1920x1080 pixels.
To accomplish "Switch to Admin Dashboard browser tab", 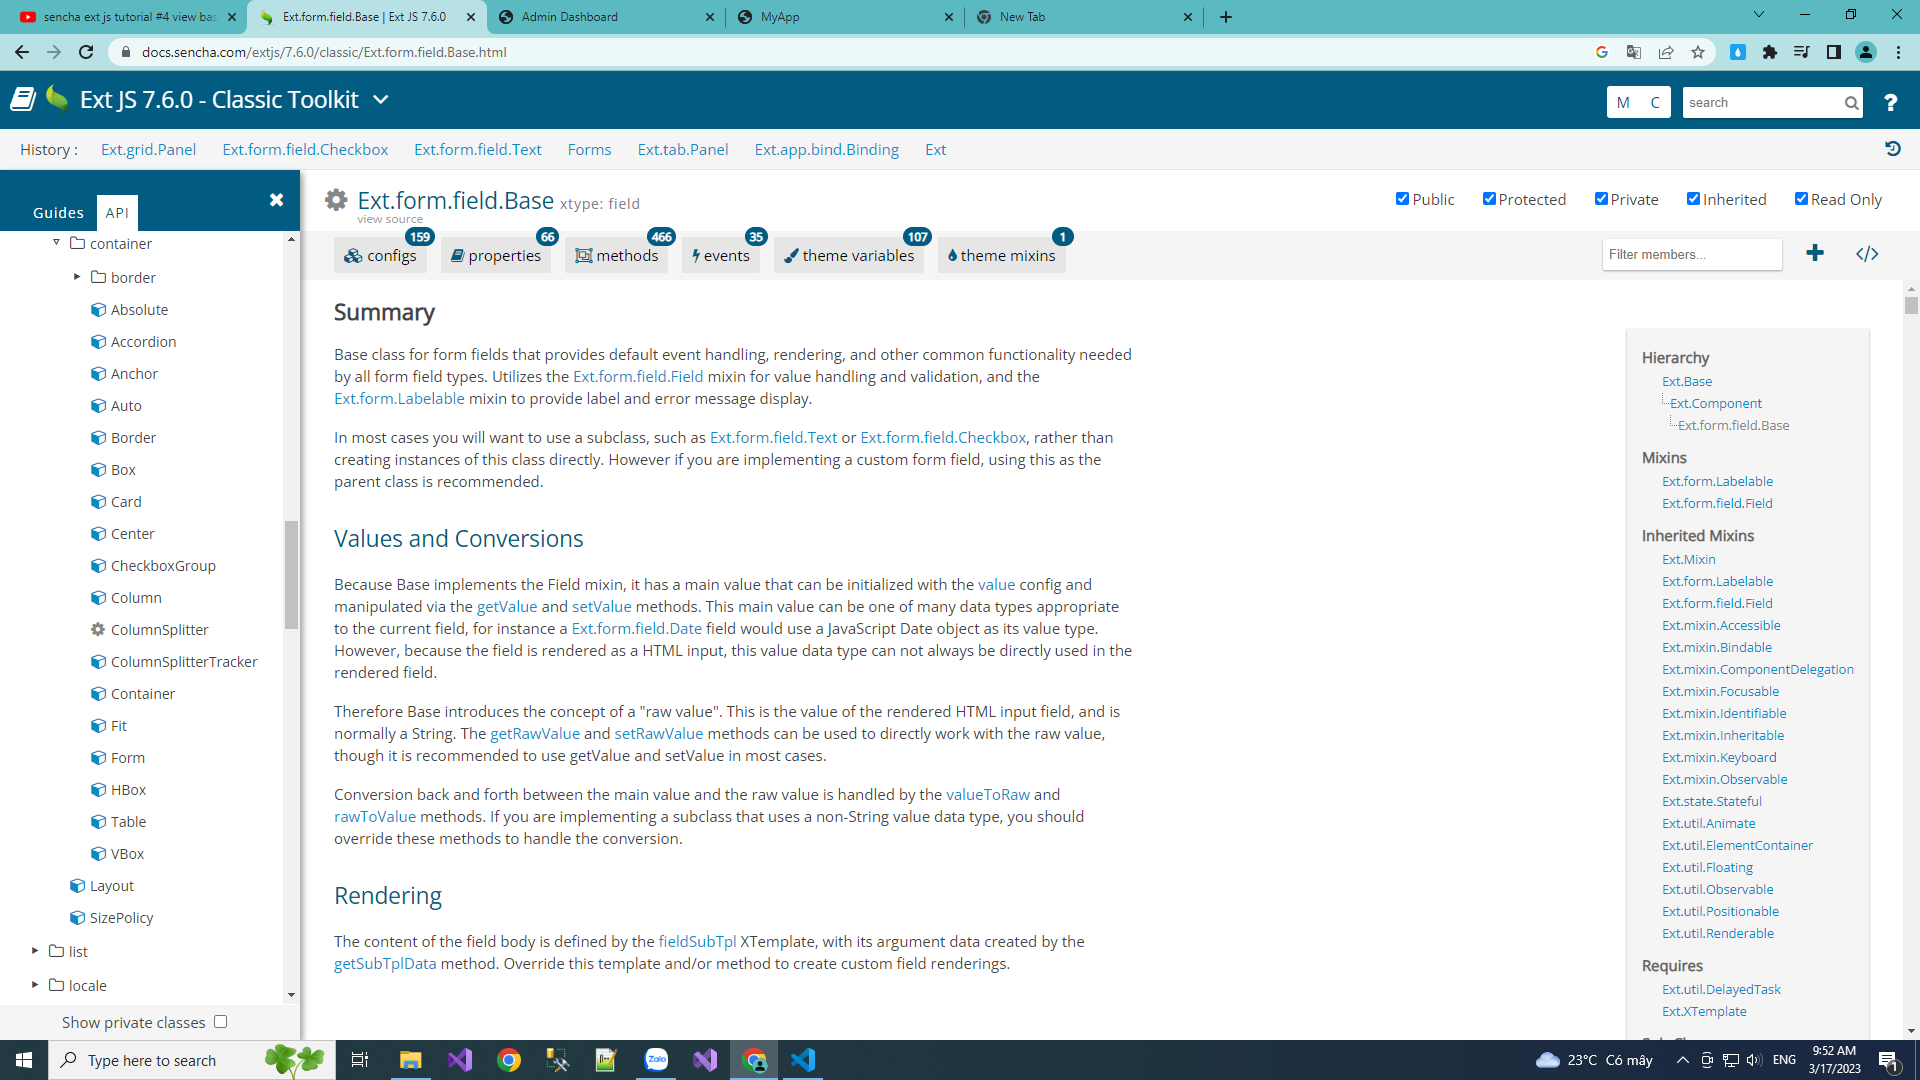I will 606,17.
